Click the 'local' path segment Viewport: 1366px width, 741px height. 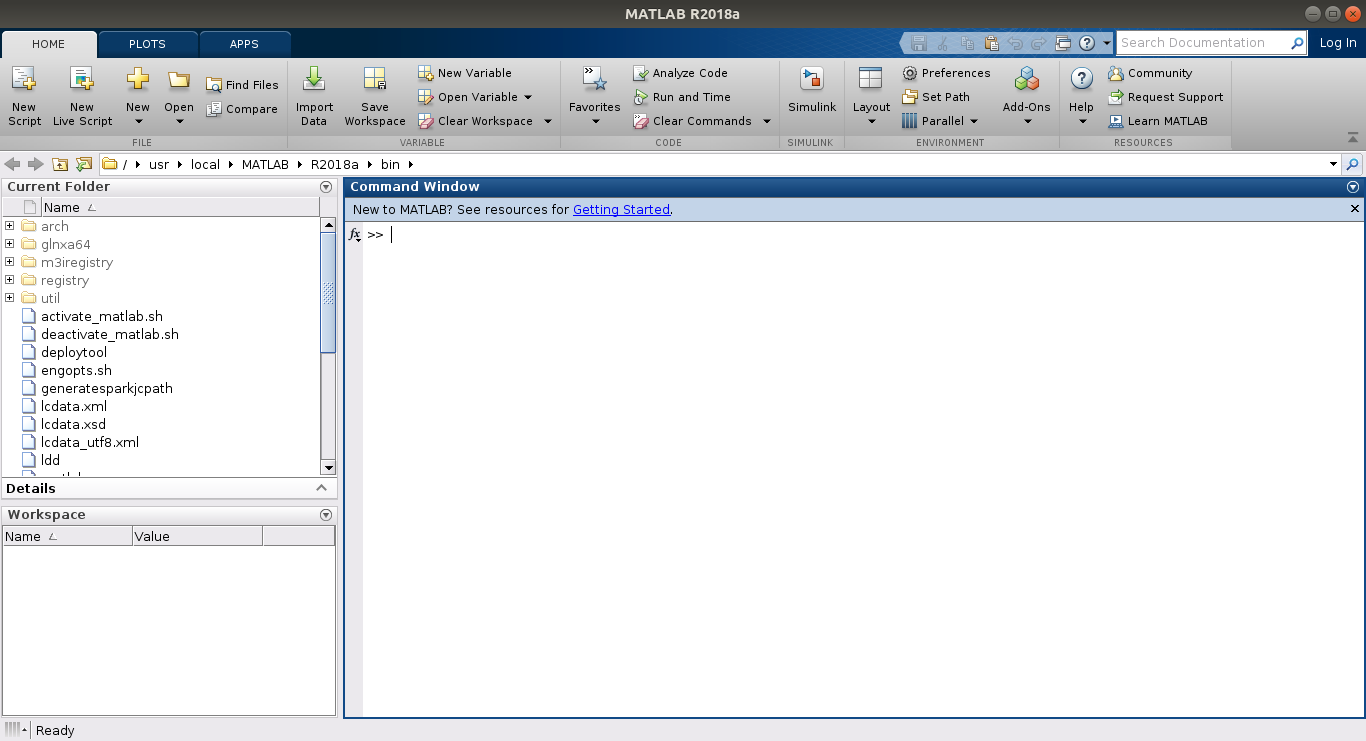coord(205,164)
